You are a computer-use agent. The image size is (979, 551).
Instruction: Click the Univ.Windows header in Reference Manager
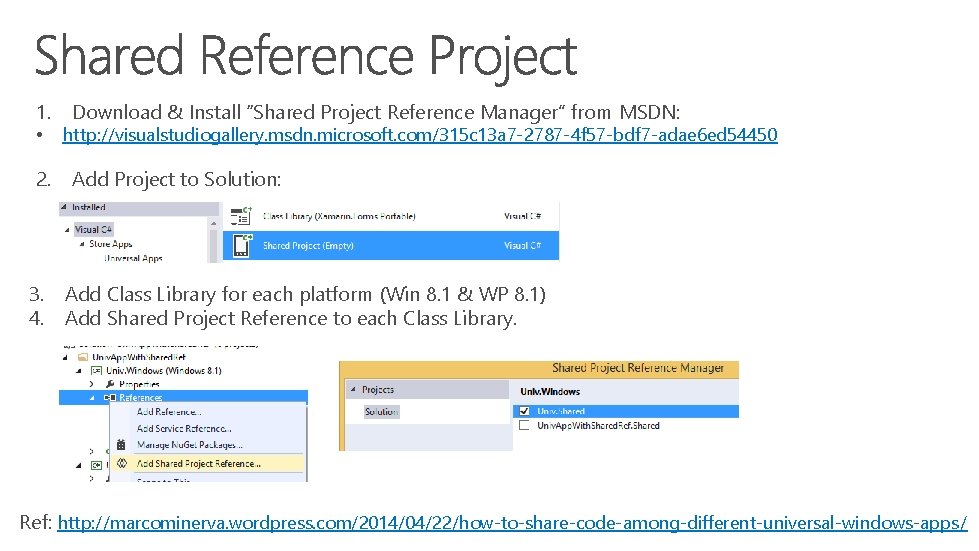click(550, 392)
